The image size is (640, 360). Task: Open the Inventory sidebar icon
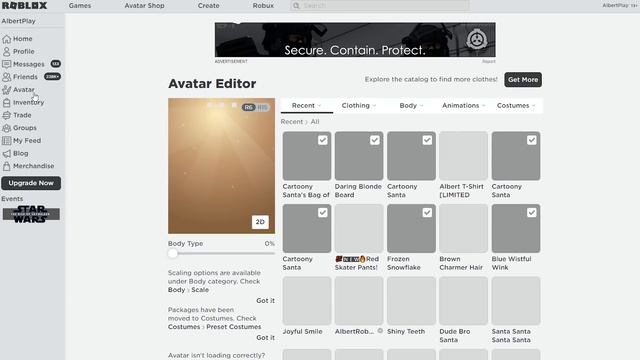point(7,102)
